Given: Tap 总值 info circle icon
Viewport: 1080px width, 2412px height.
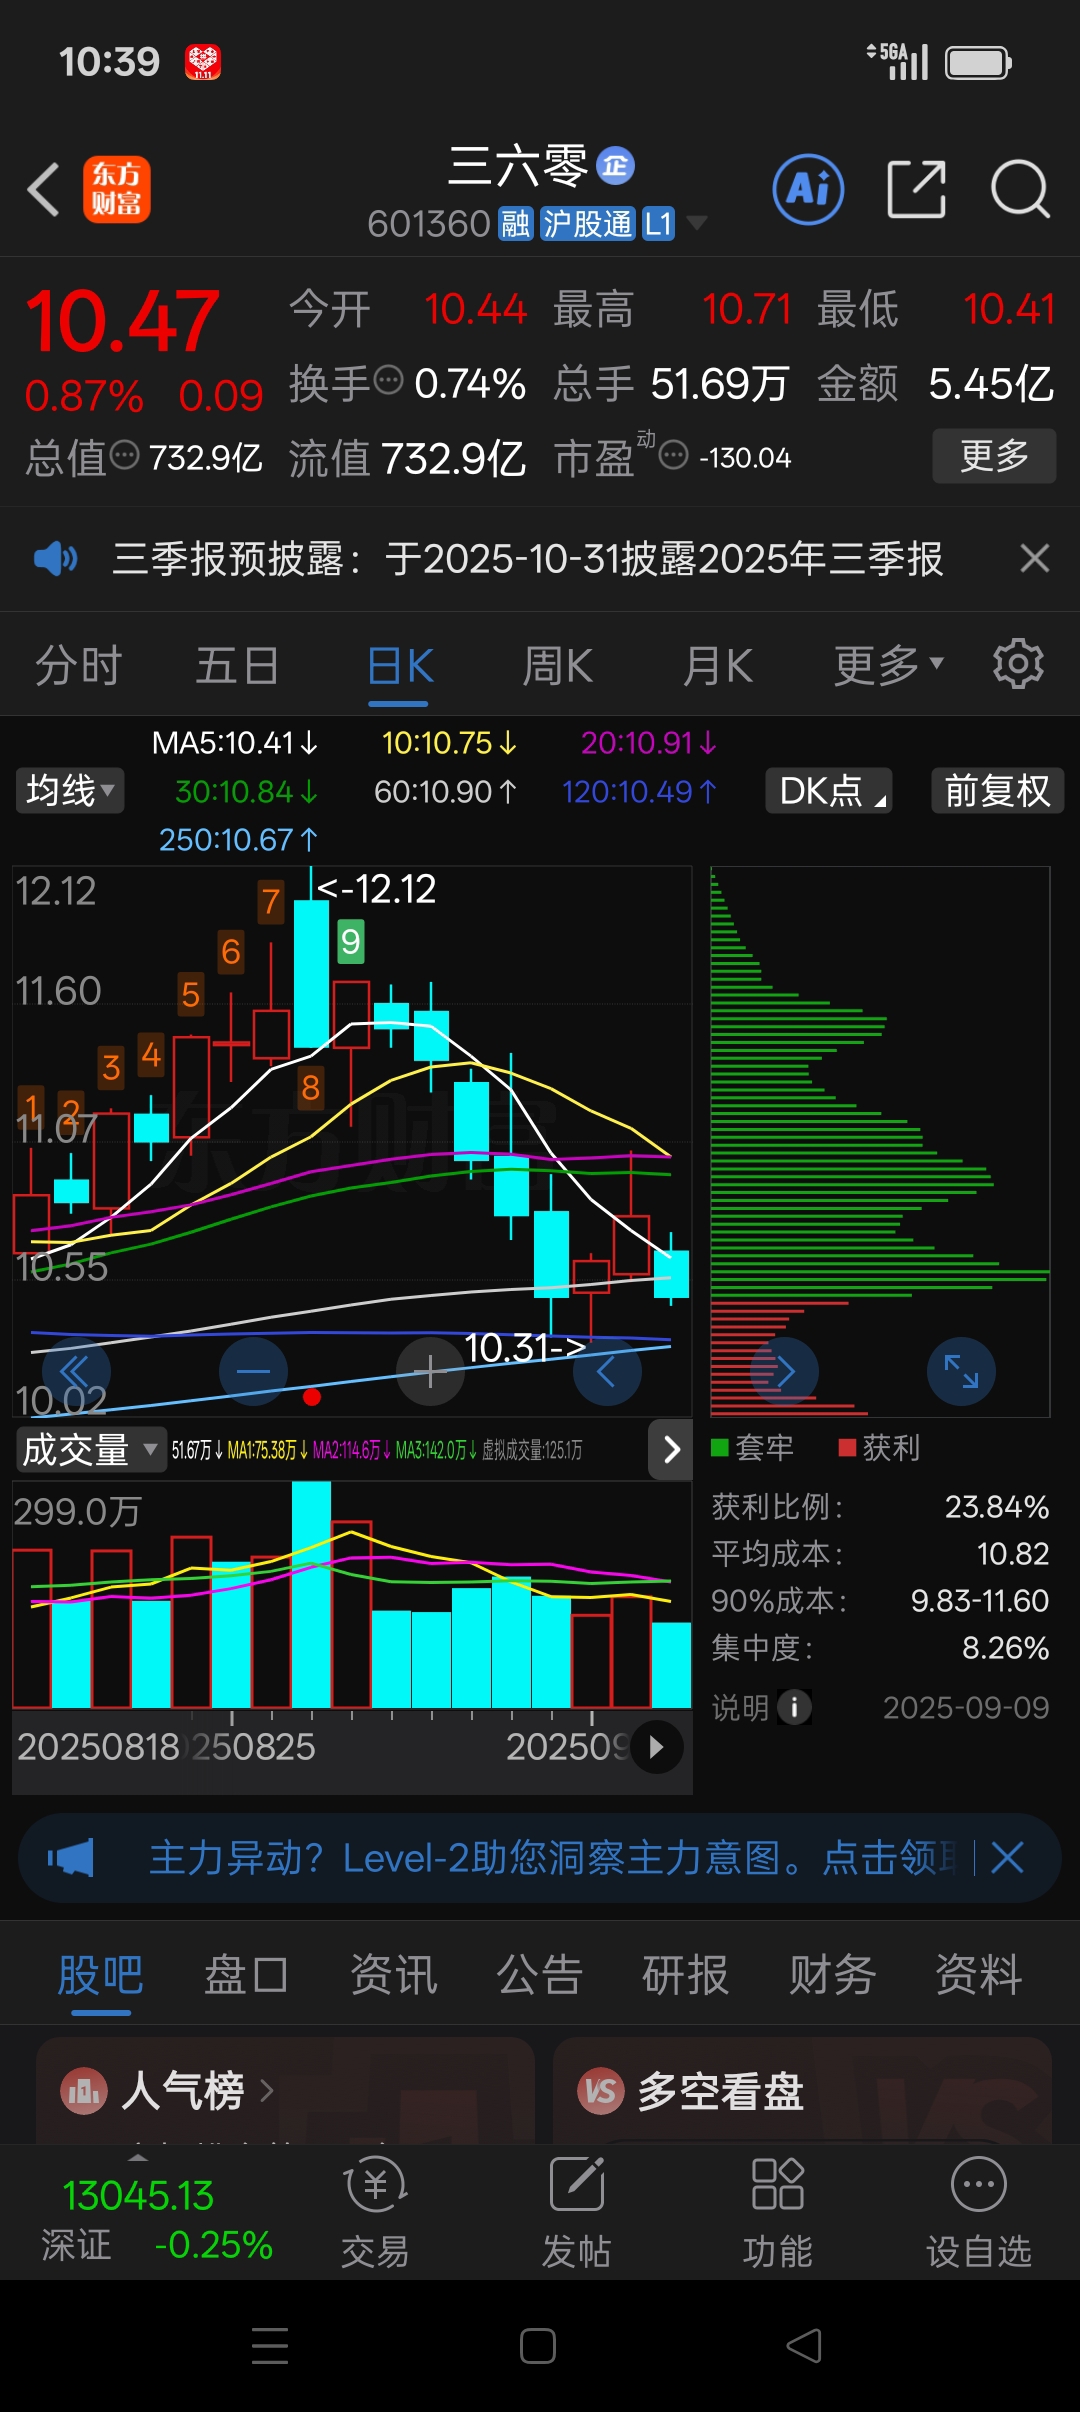Looking at the screenshot, I should click(x=124, y=455).
